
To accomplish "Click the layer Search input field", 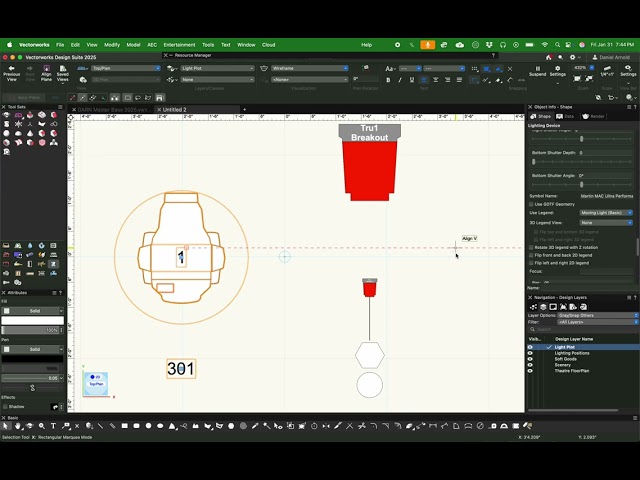I will pyautogui.click(x=583, y=329).
